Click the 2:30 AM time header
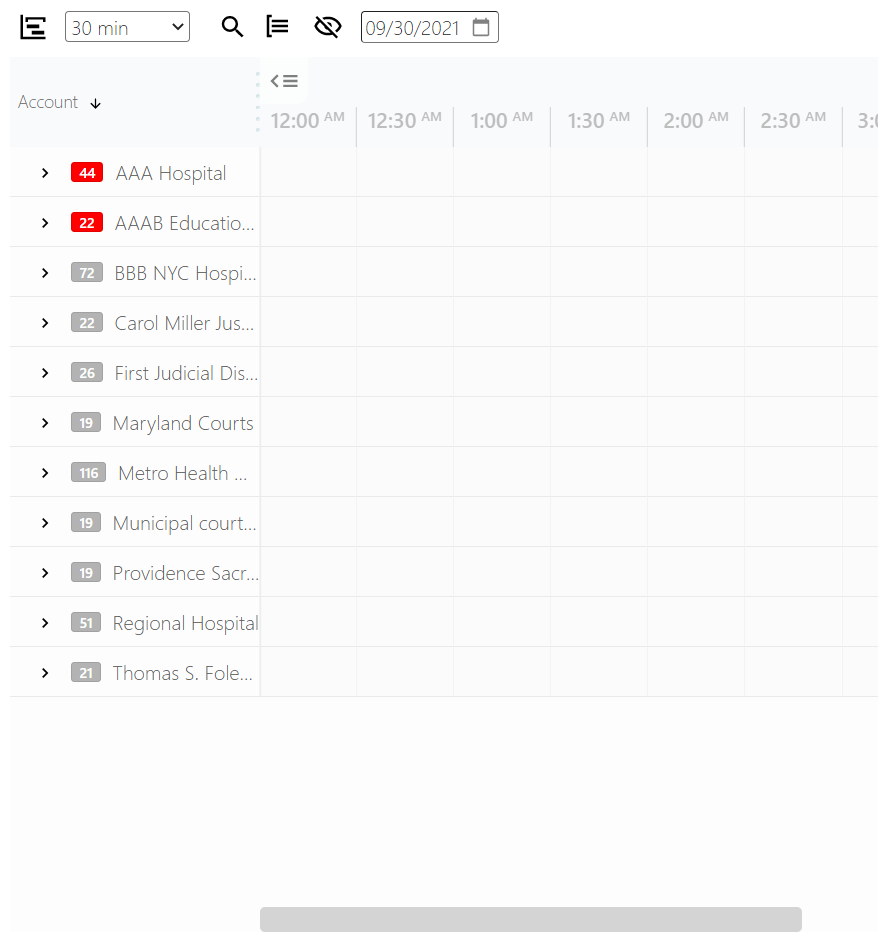The width and height of the screenshot is (878, 937). coord(793,120)
